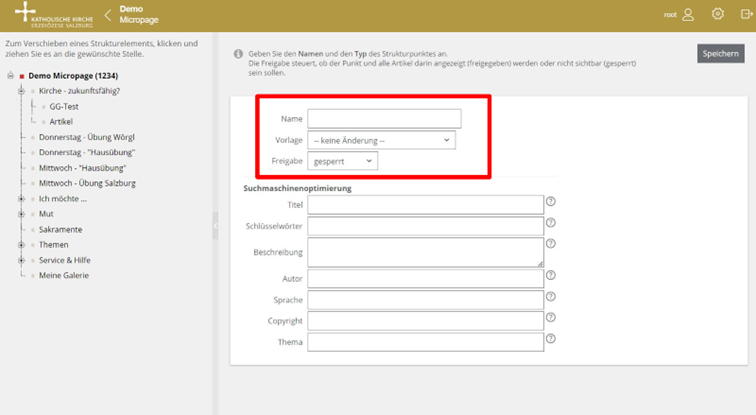Viewport: 756px width, 415px height.
Task: Select Sakramente in the structure tree
Action: [x=60, y=229]
